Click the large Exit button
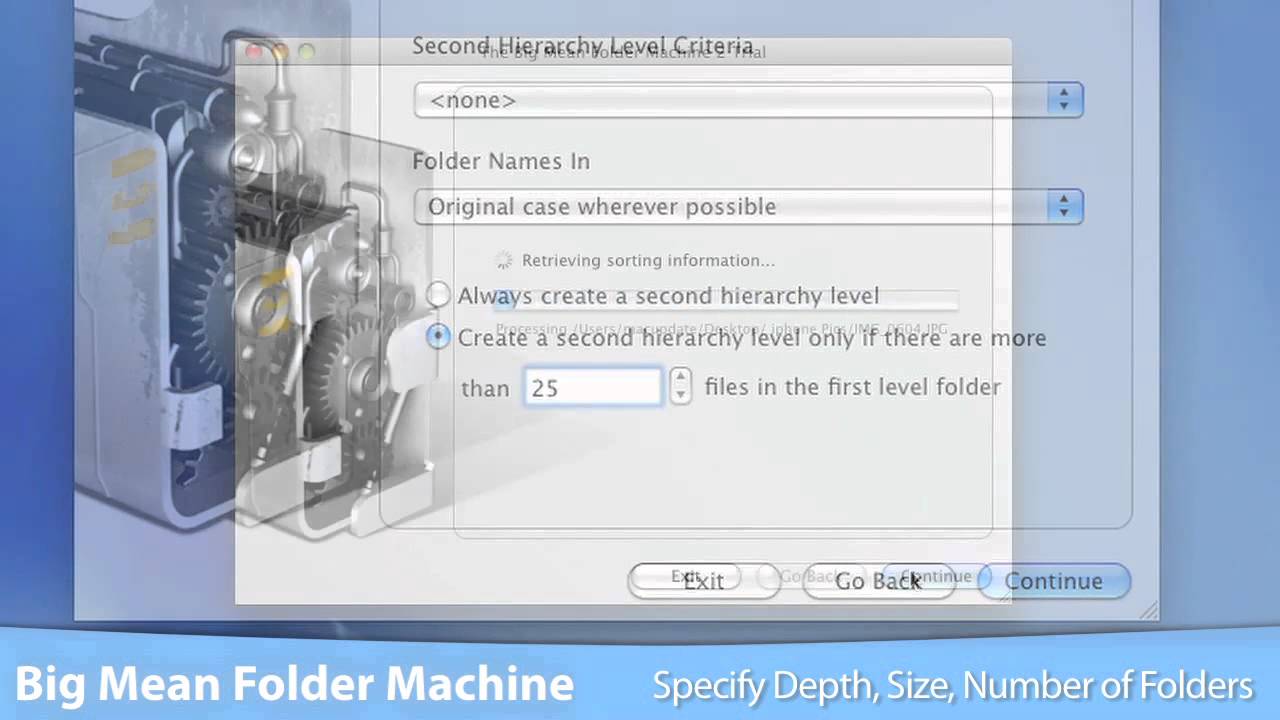The width and height of the screenshot is (1280, 720). (x=704, y=581)
